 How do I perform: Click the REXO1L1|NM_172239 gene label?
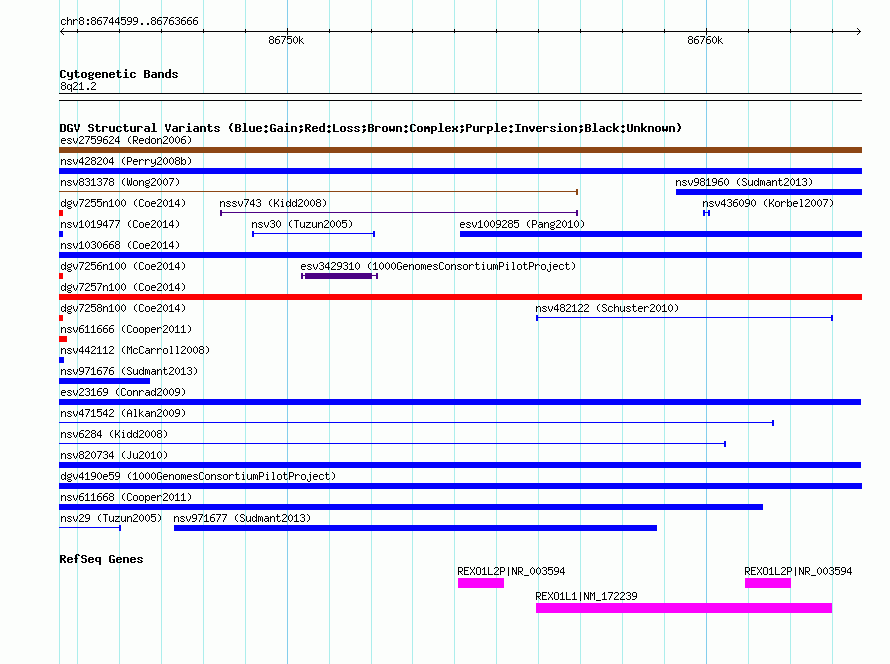pos(586,596)
